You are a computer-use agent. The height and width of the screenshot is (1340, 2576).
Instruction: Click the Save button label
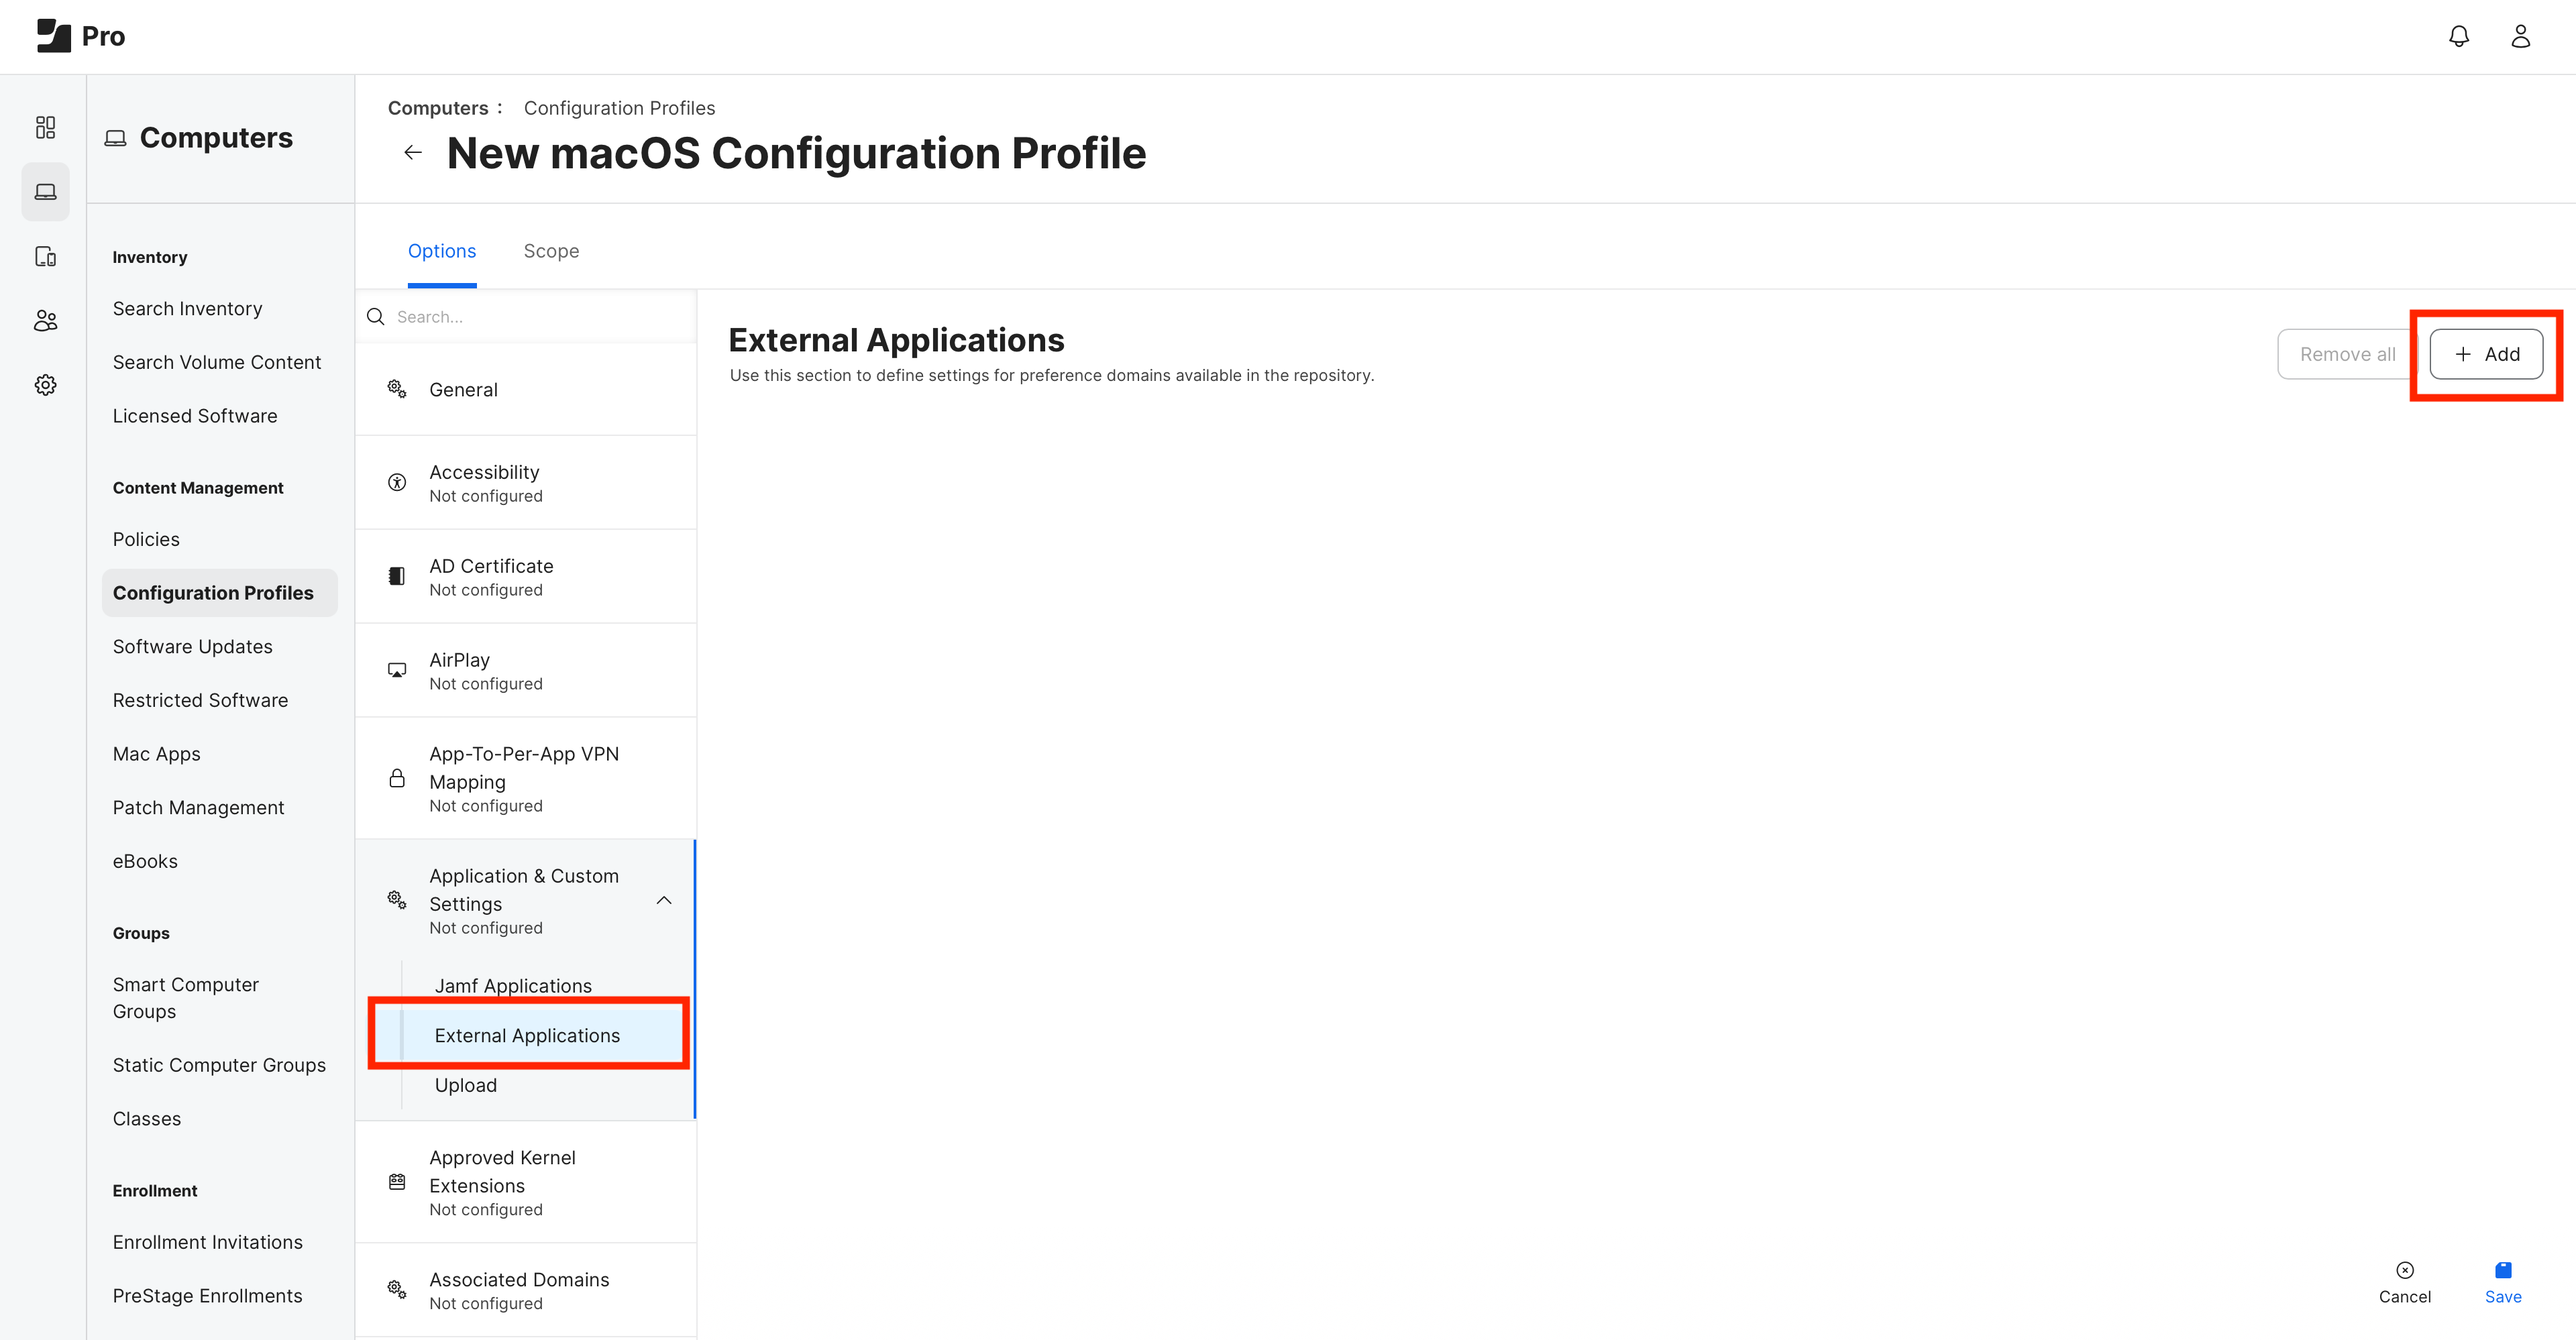coord(2503,1297)
